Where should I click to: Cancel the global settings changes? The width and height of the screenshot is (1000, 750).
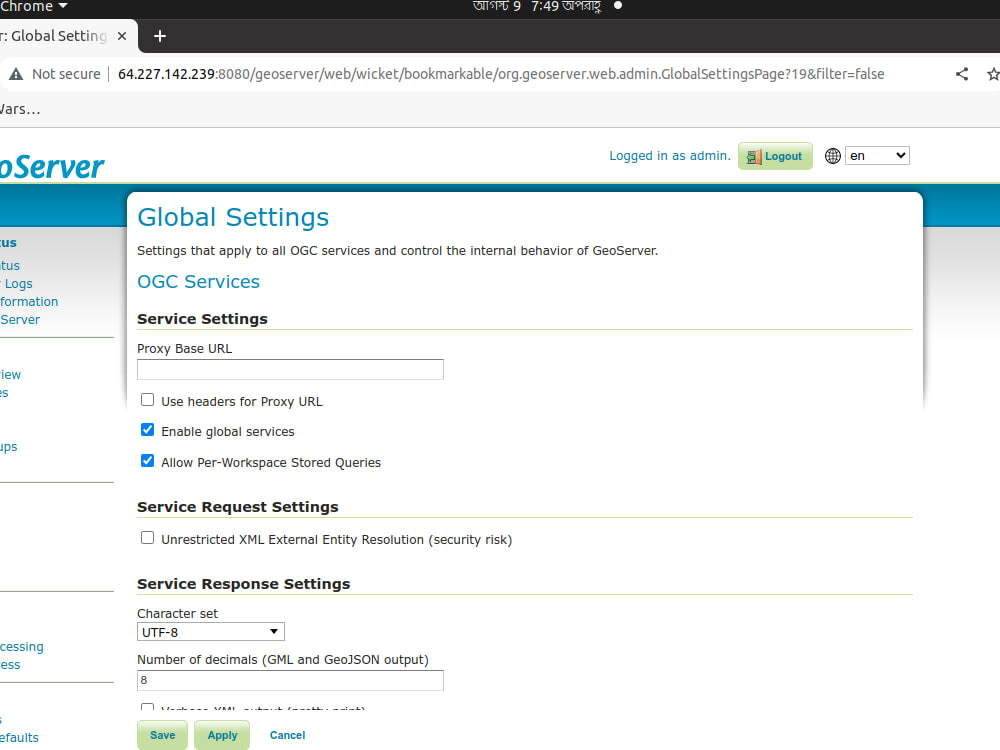[x=288, y=735]
